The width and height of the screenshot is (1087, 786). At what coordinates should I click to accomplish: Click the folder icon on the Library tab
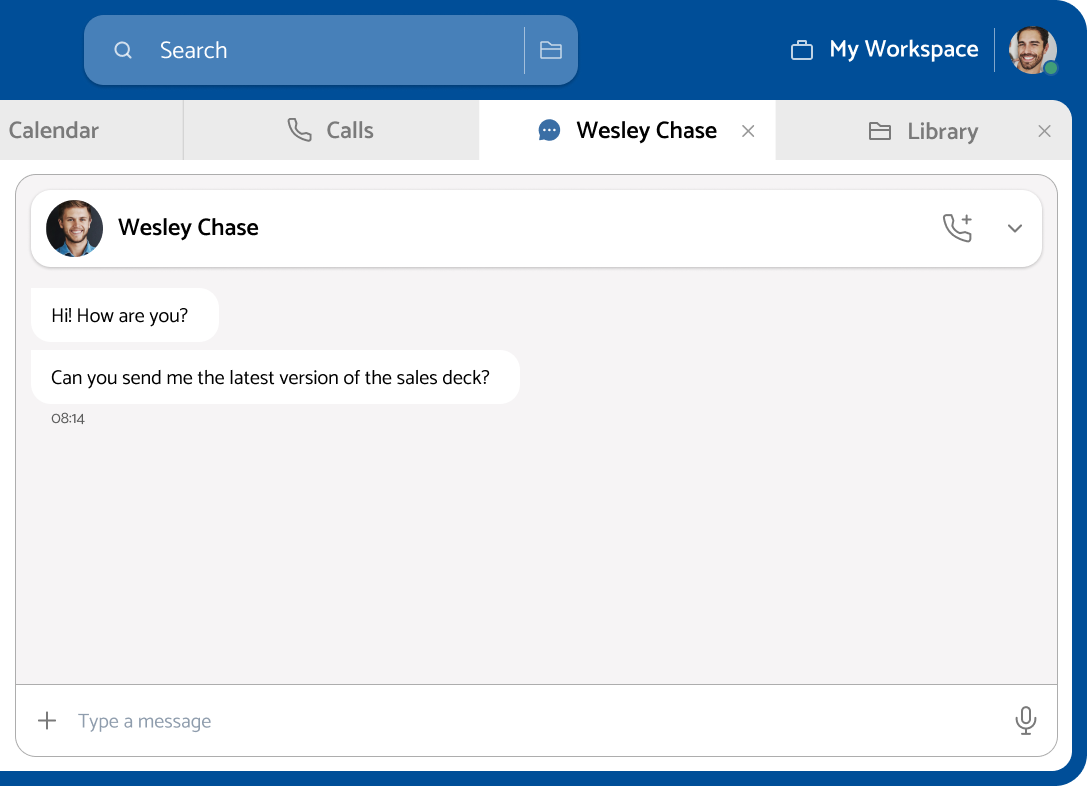tap(880, 132)
